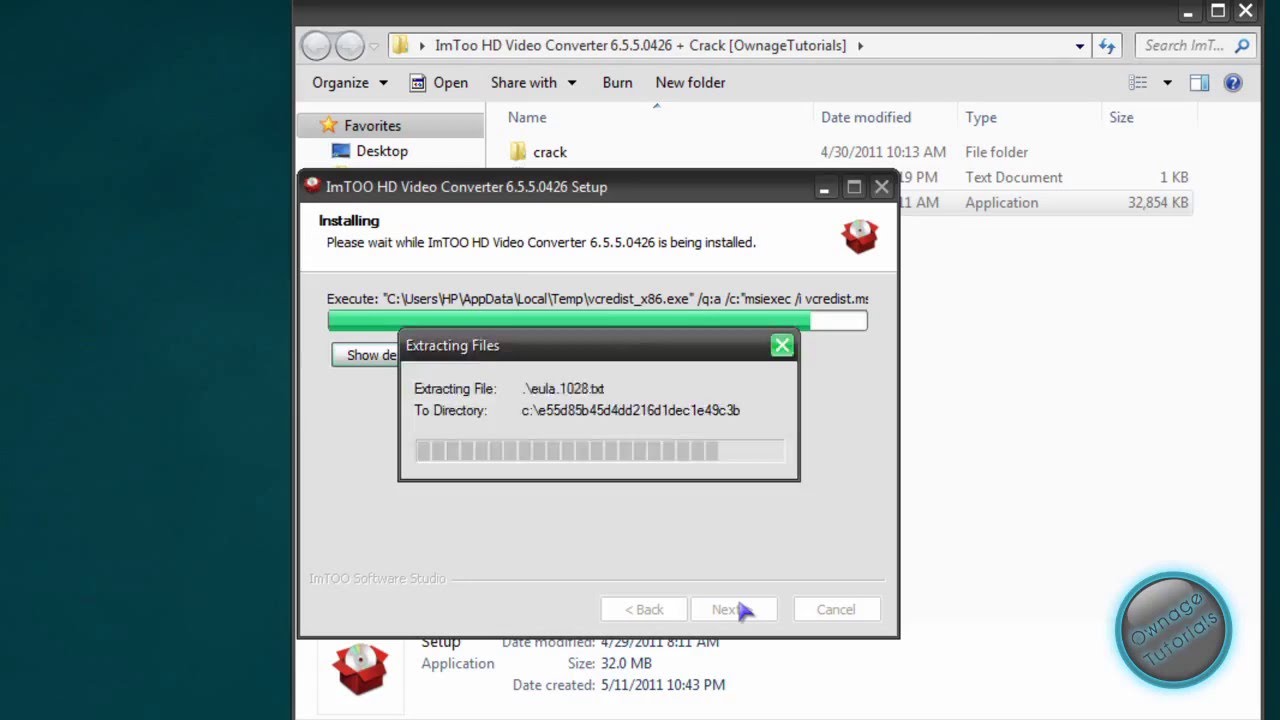The height and width of the screenshot is (720, 1280).
Task: Click Cancel in the installer
Action: (x=836, y=610)
